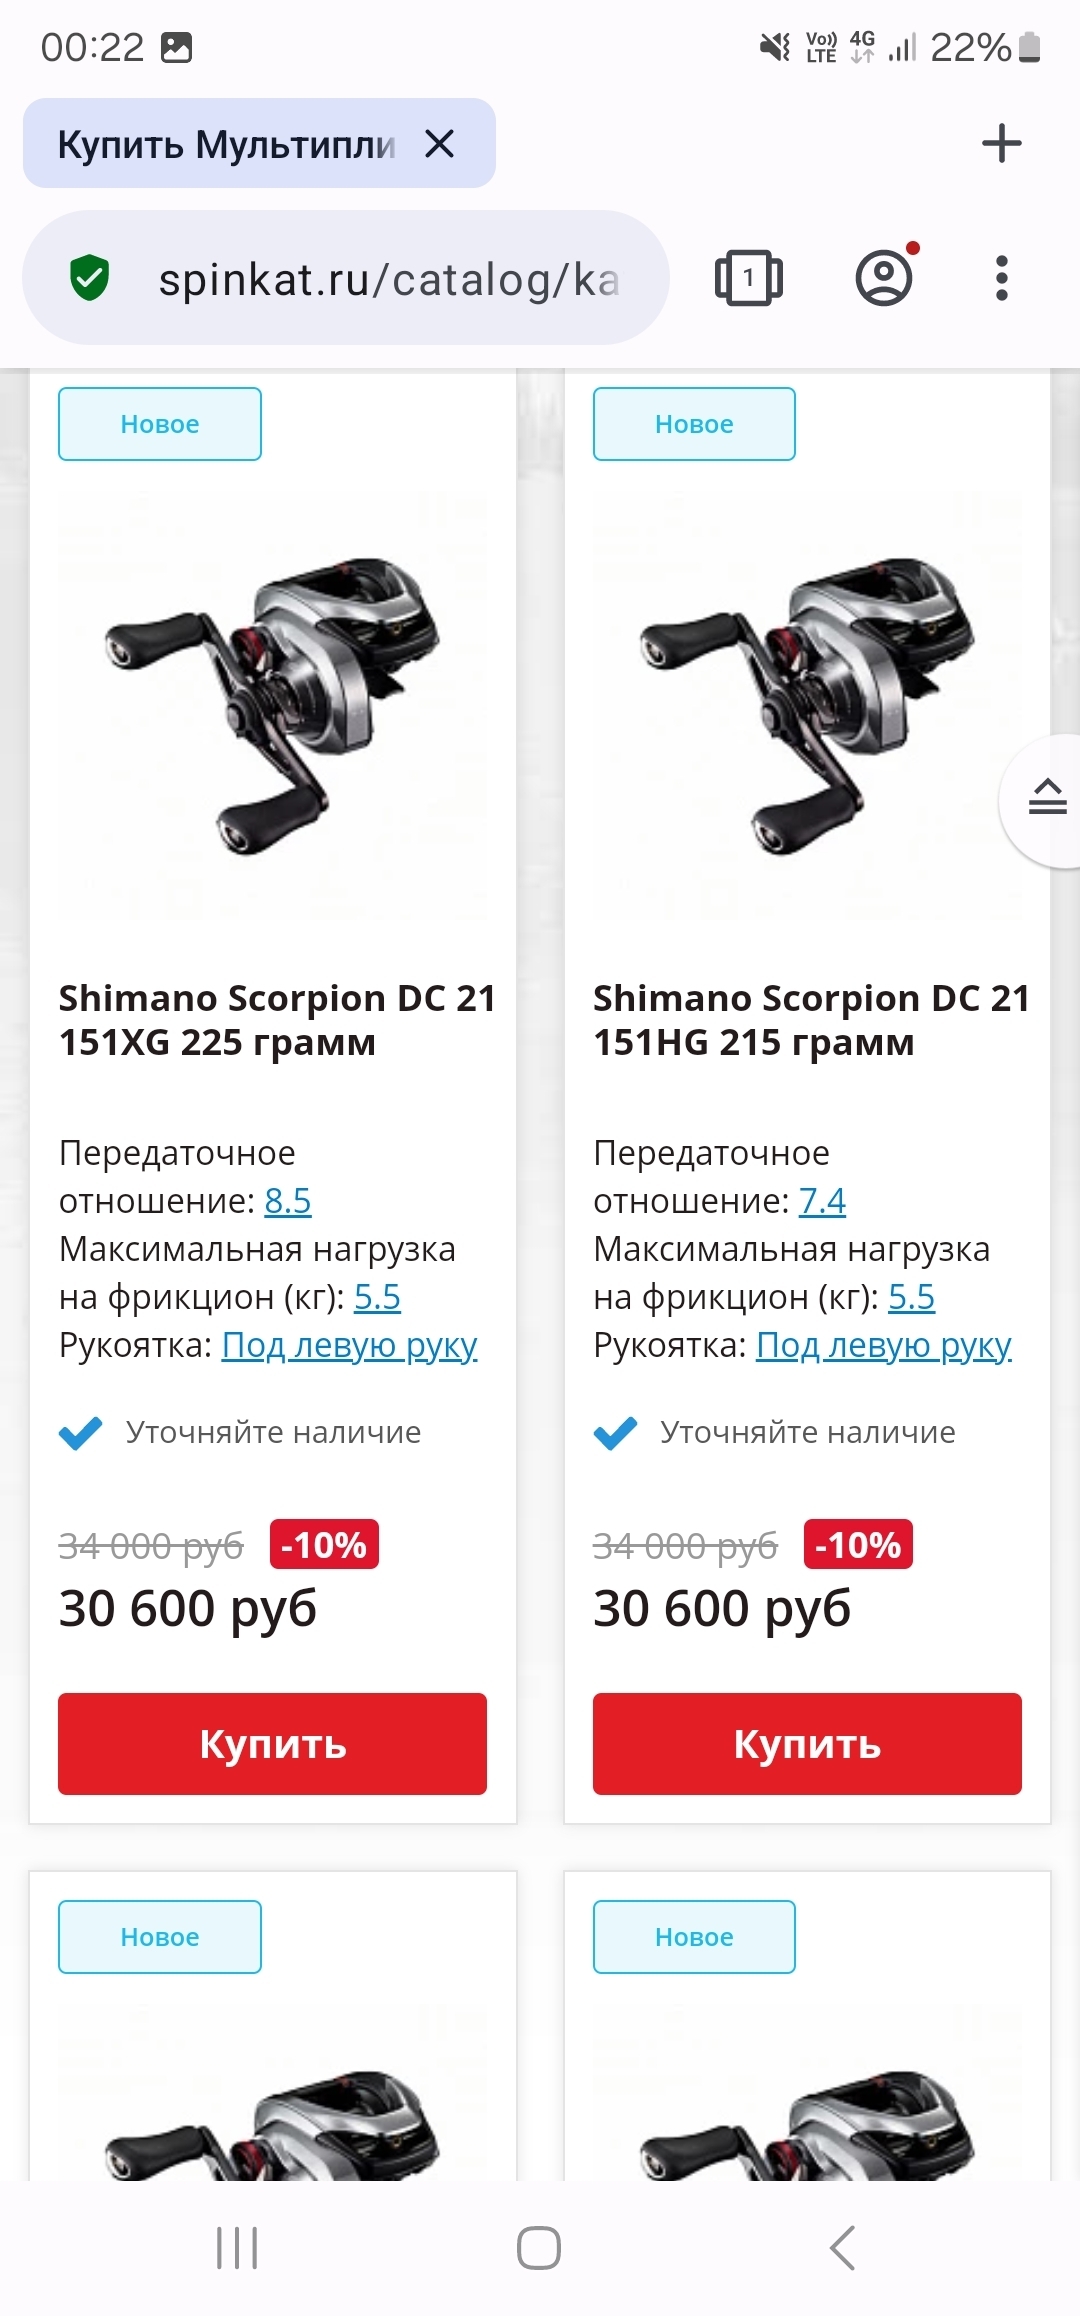Image resolution: width=1080 pixels, height=2316 pixels.
Task: Open Shimano Scorpion DC 21 151HG title
Action: [x=810, y=1019]
